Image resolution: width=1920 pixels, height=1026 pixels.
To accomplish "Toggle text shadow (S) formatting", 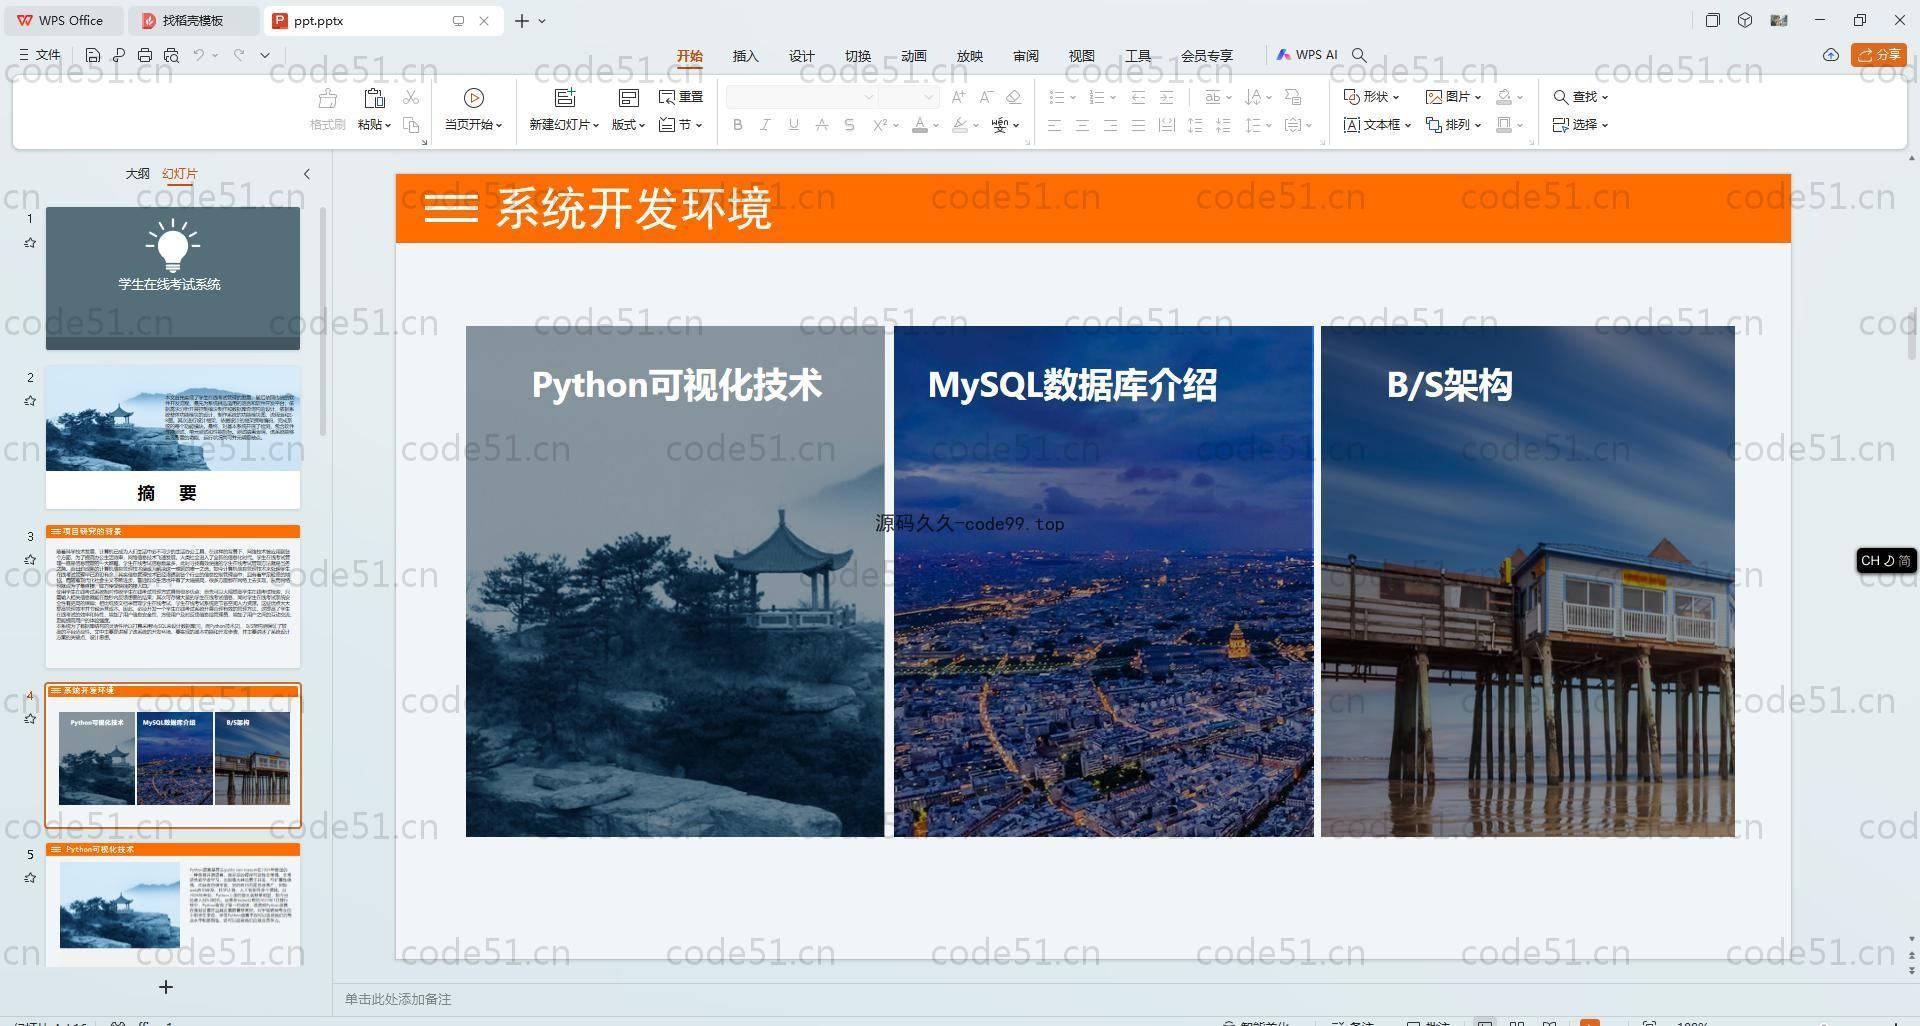I will [849, 125].
